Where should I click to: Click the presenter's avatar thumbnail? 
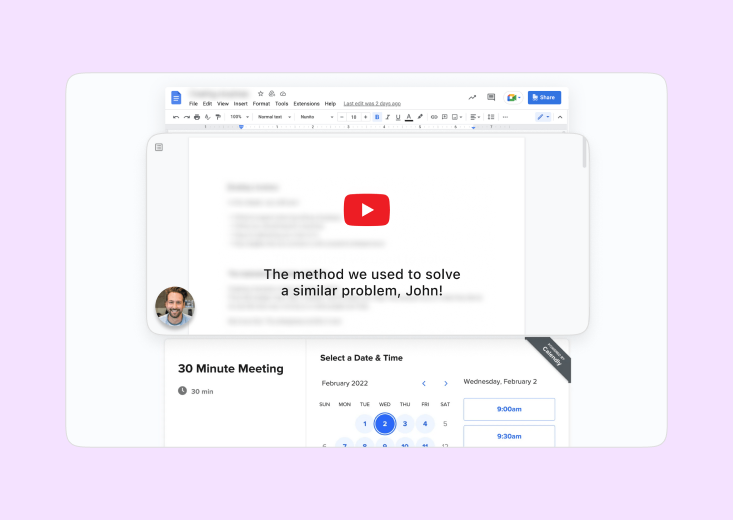(175, 306)
